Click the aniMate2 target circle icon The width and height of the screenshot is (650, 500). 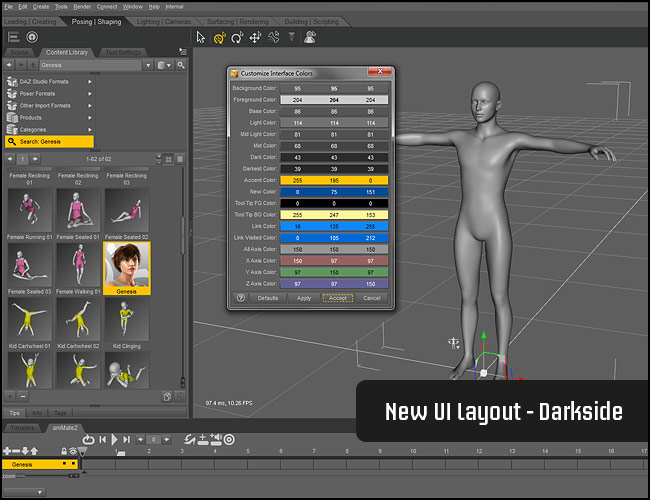click(229, 439)
